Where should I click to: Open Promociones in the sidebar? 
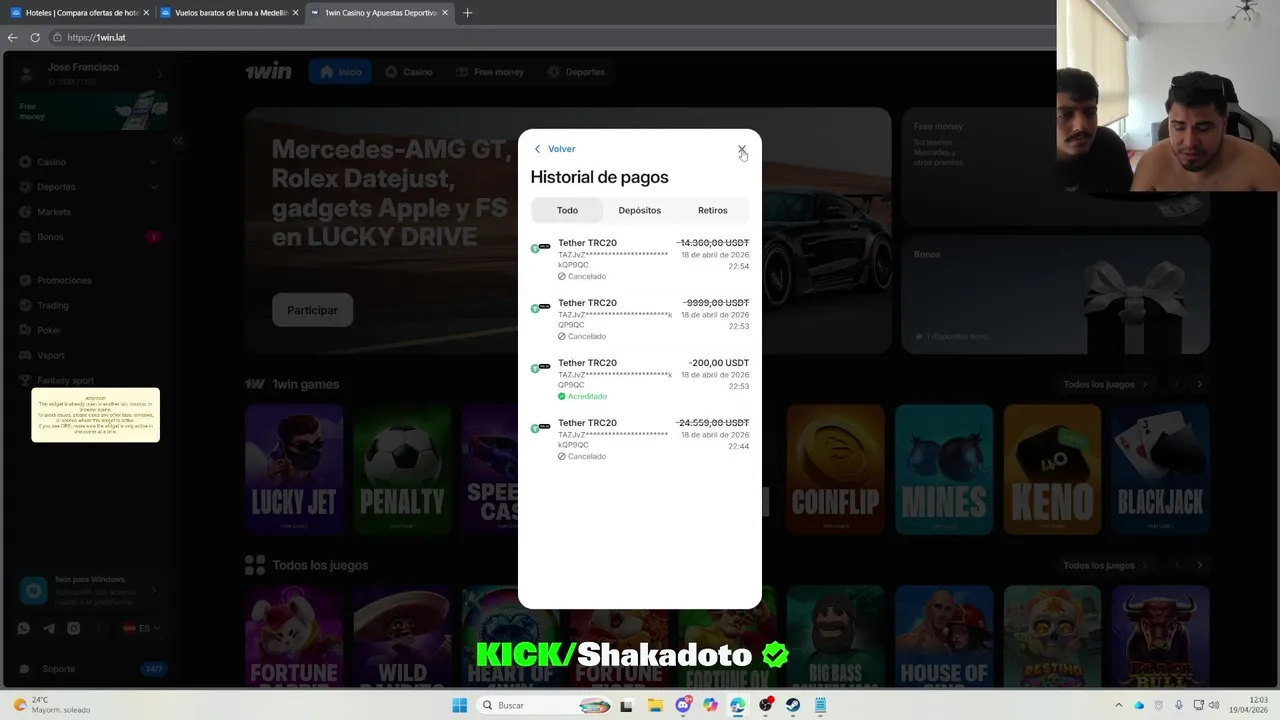click(x=64, y=281)
